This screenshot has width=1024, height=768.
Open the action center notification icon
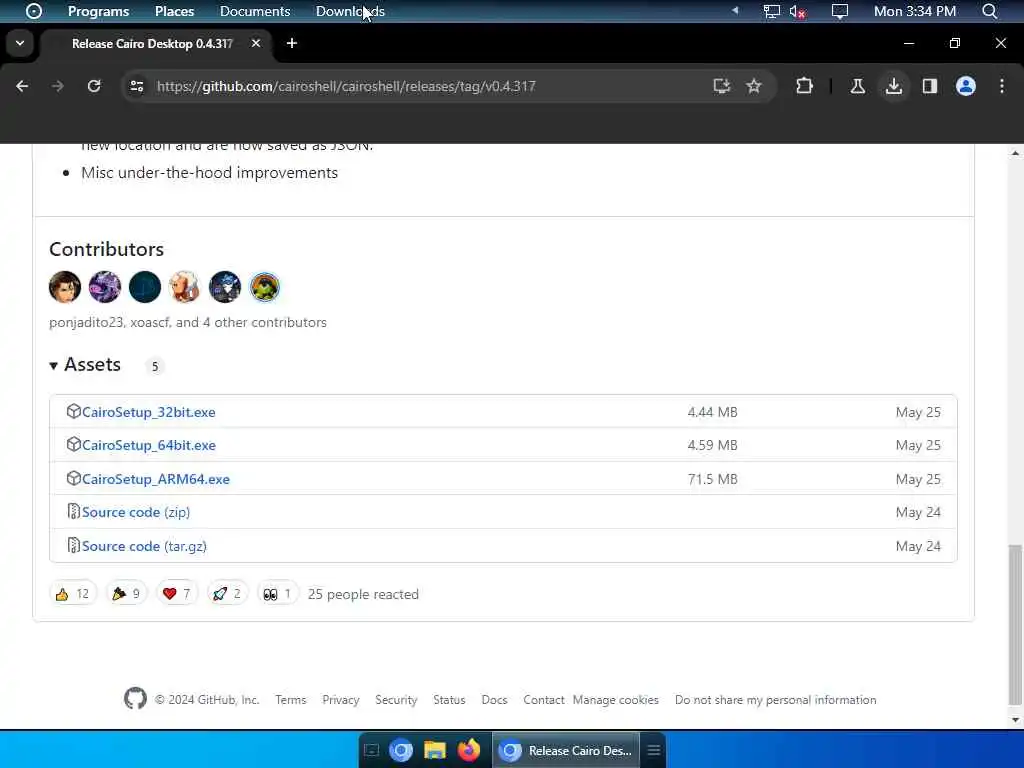click(x=839, y=11)
